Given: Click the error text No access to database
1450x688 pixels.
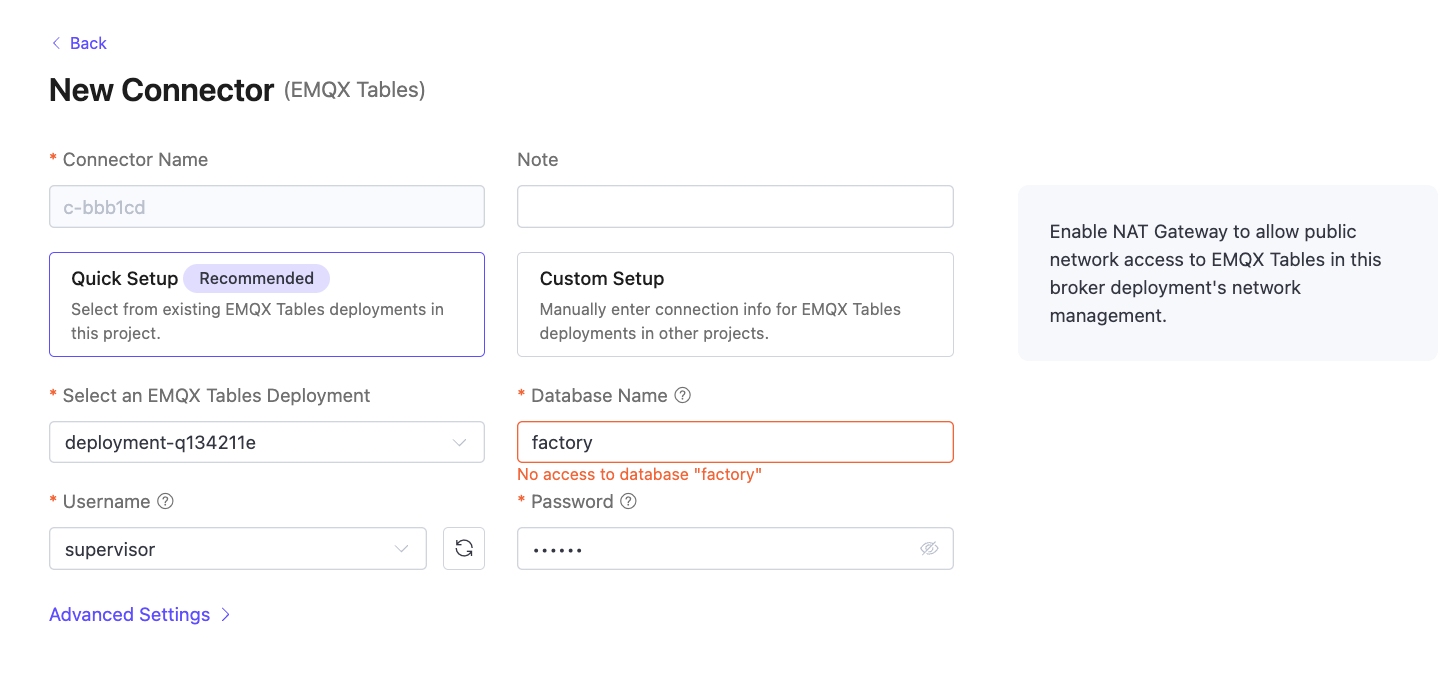Looking at the screenshot, I should point(640,474).
